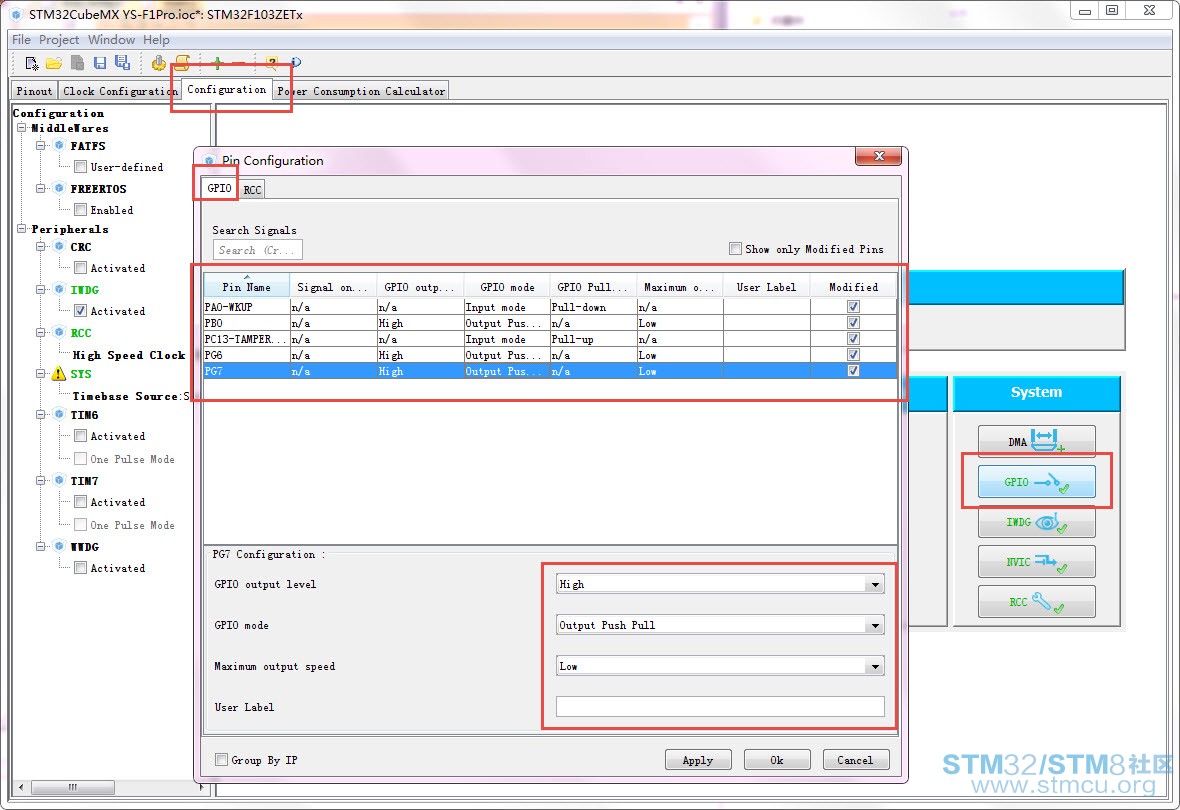Click the Cancel button
Image resolution: width=1180 pixels, height=810 pixels.
[x=856, y=760]
